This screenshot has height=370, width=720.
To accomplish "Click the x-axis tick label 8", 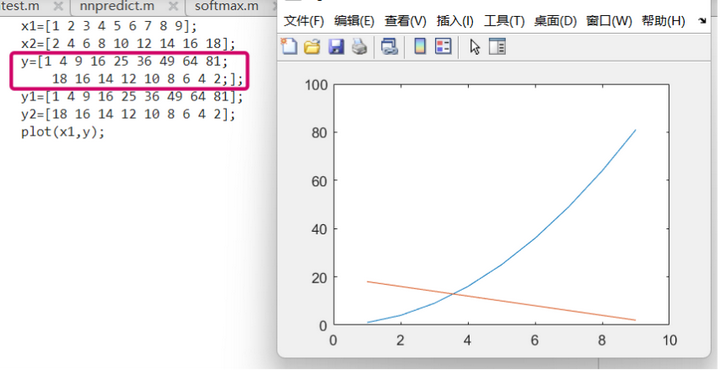I will coord(602,340).
